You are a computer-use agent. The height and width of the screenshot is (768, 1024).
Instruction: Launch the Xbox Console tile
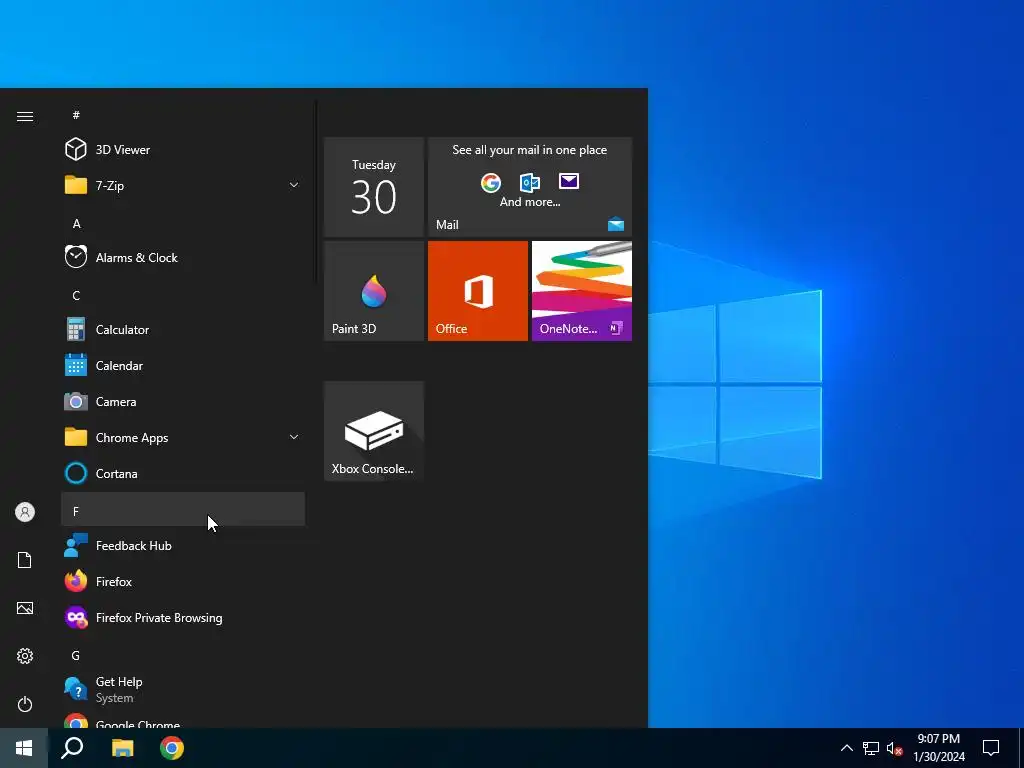coord(374,431)
